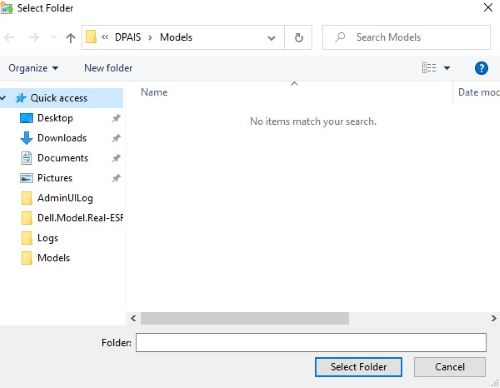Close the Select Folder dialog

[488, 7]
